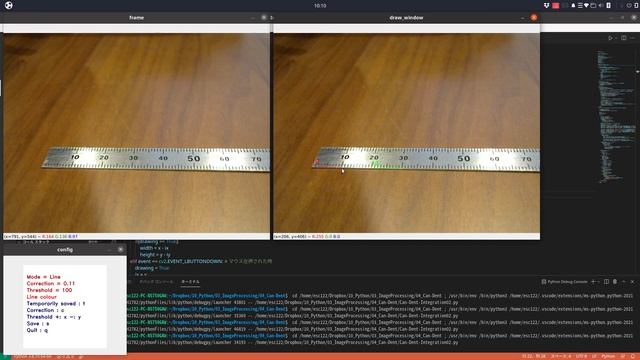The height and width of the screenshot is (360, 640).
Task: Click the 10 mark on the ruler in the frame window
Action: [x=75, y=157]
